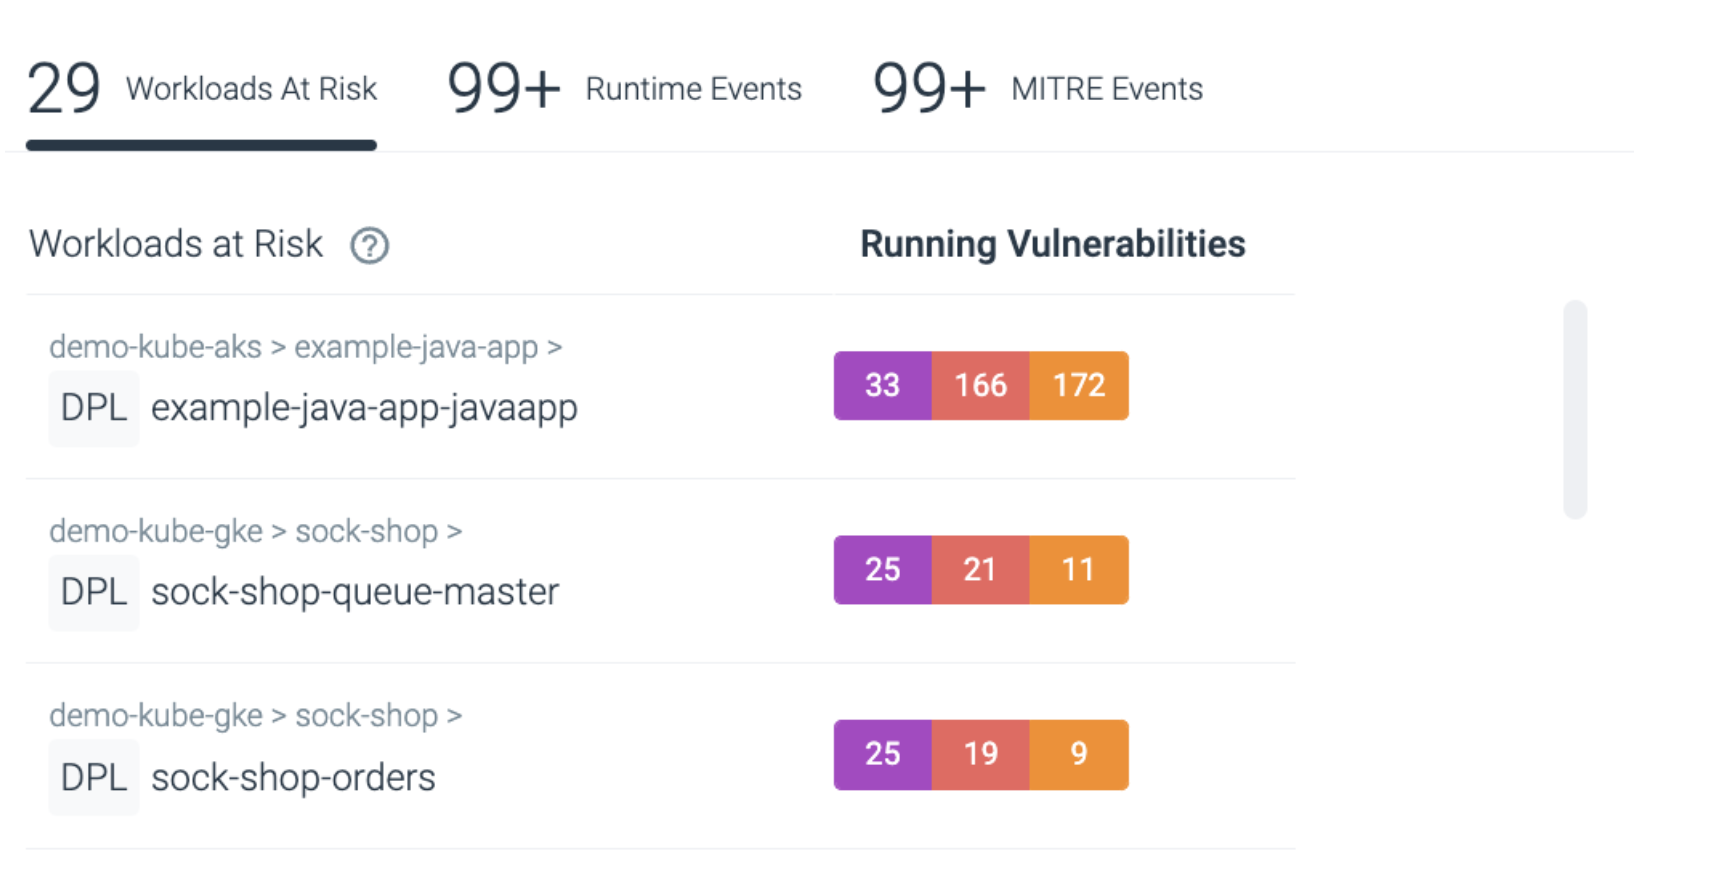The width and height of the screenshot is (1734, 882).
Task: Click the demo-kube-aks > example-java-app breadcrumb
Action: click(x=305, y=347)
